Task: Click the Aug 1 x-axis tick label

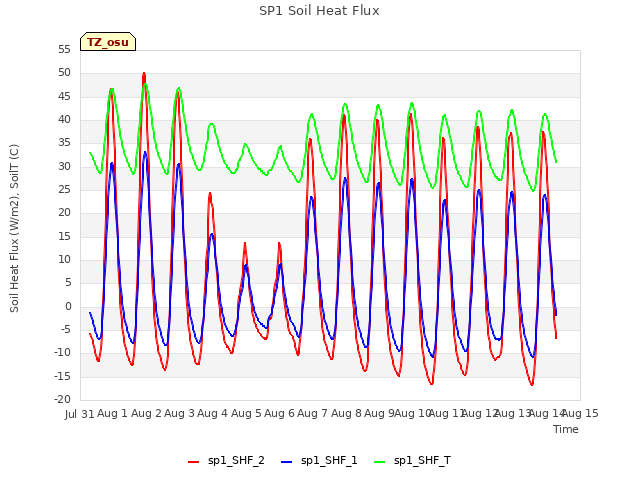Action: [x=113, y=413]
